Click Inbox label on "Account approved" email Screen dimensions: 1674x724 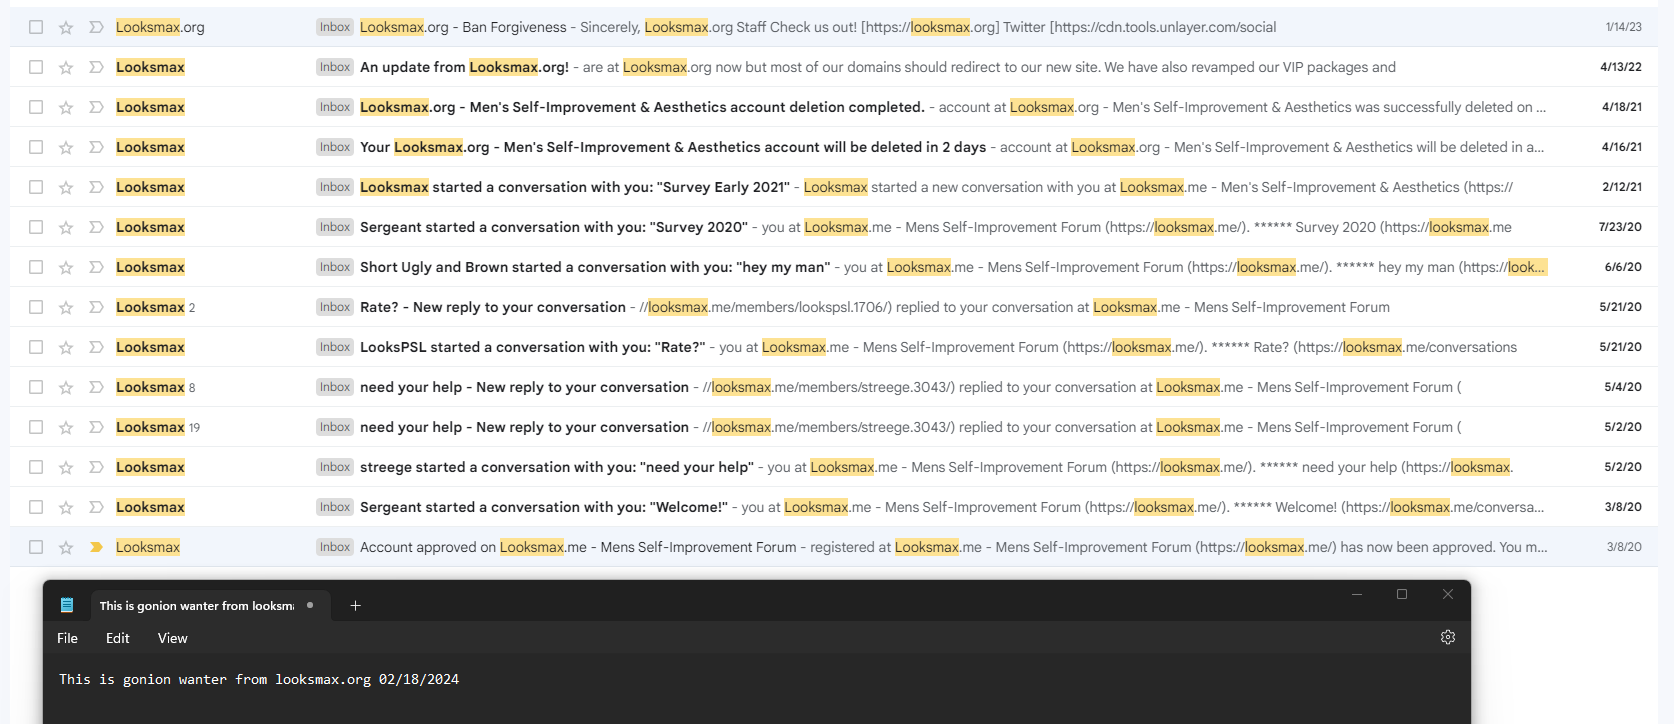tap(335, 547)
